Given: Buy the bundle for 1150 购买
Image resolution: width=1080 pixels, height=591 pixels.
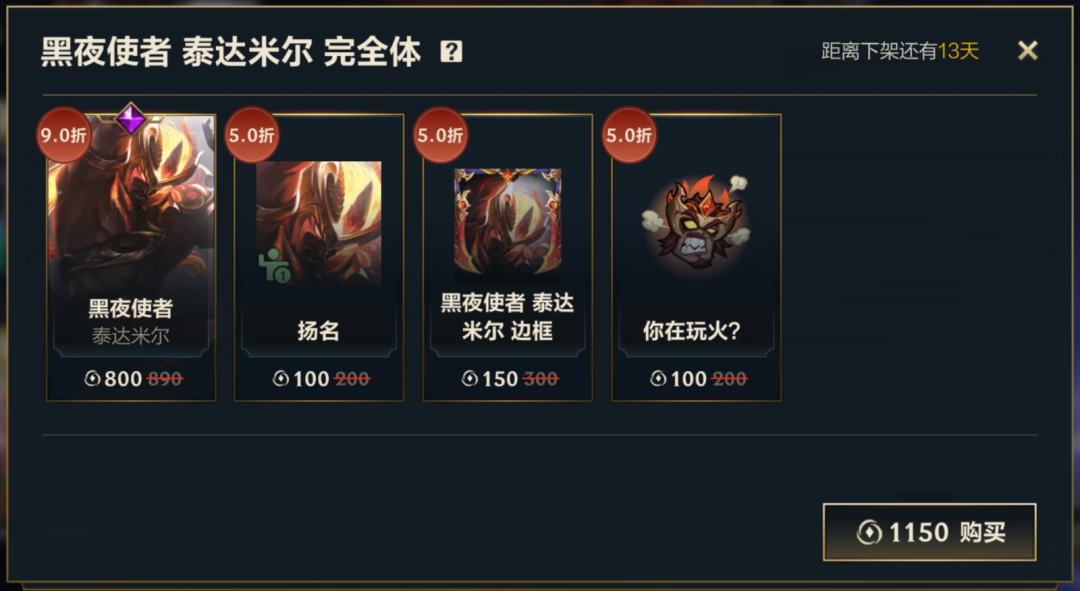Looking at the screenshot, I should pos(929,532).
